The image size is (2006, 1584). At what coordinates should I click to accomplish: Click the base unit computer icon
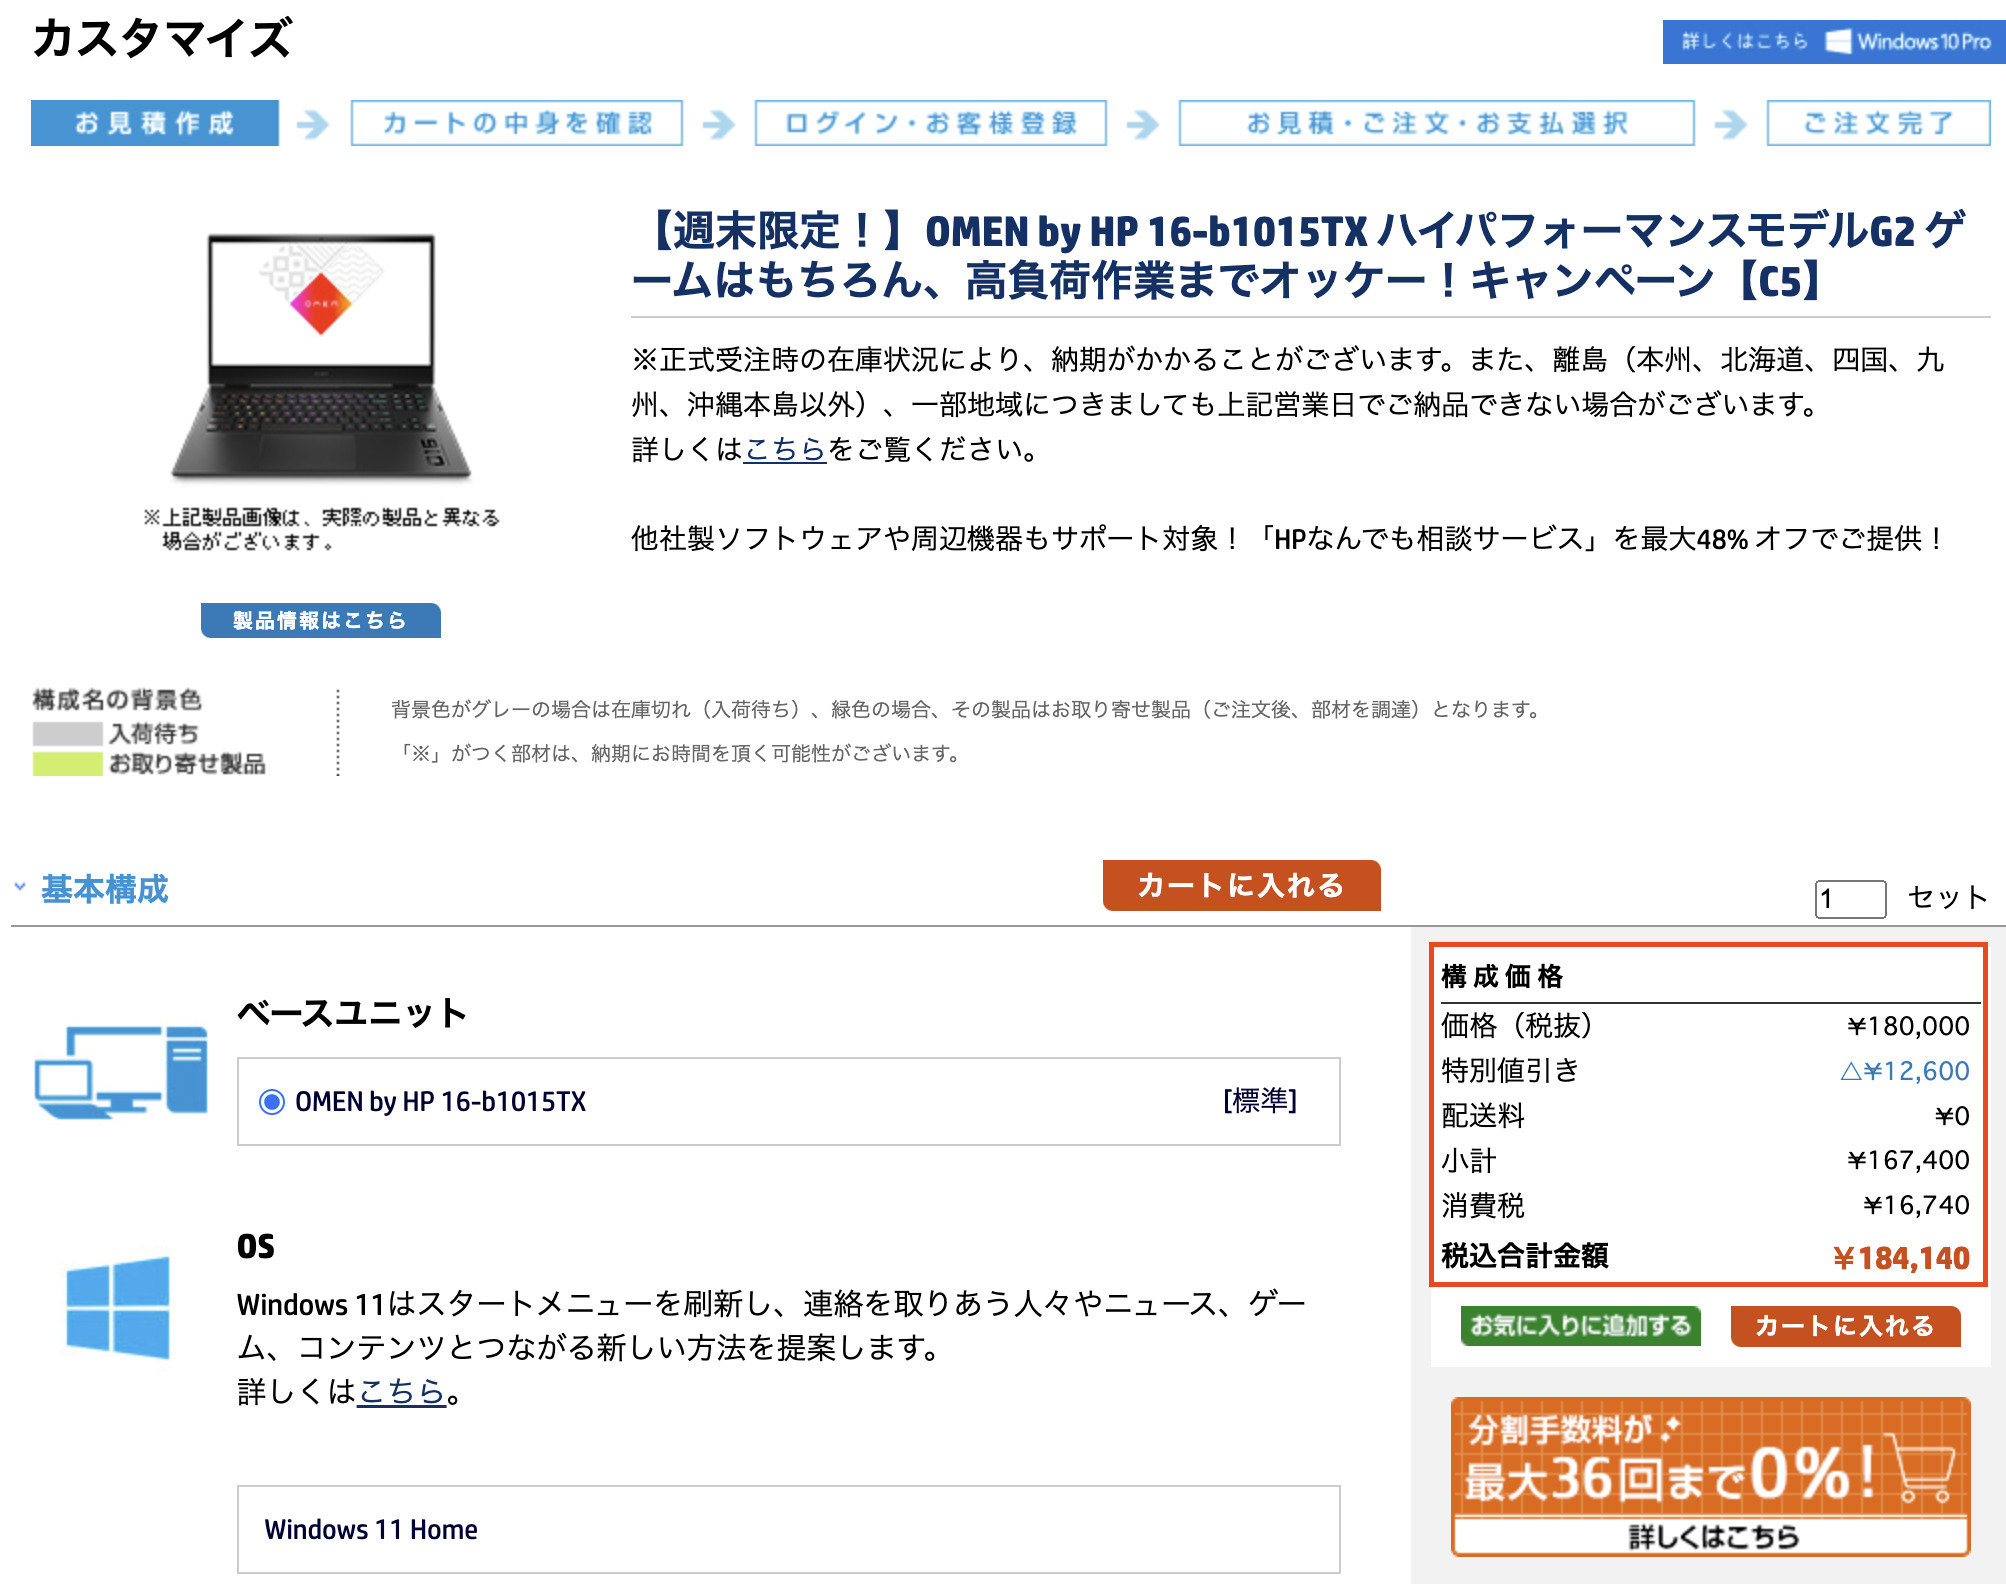[121, 1071]
